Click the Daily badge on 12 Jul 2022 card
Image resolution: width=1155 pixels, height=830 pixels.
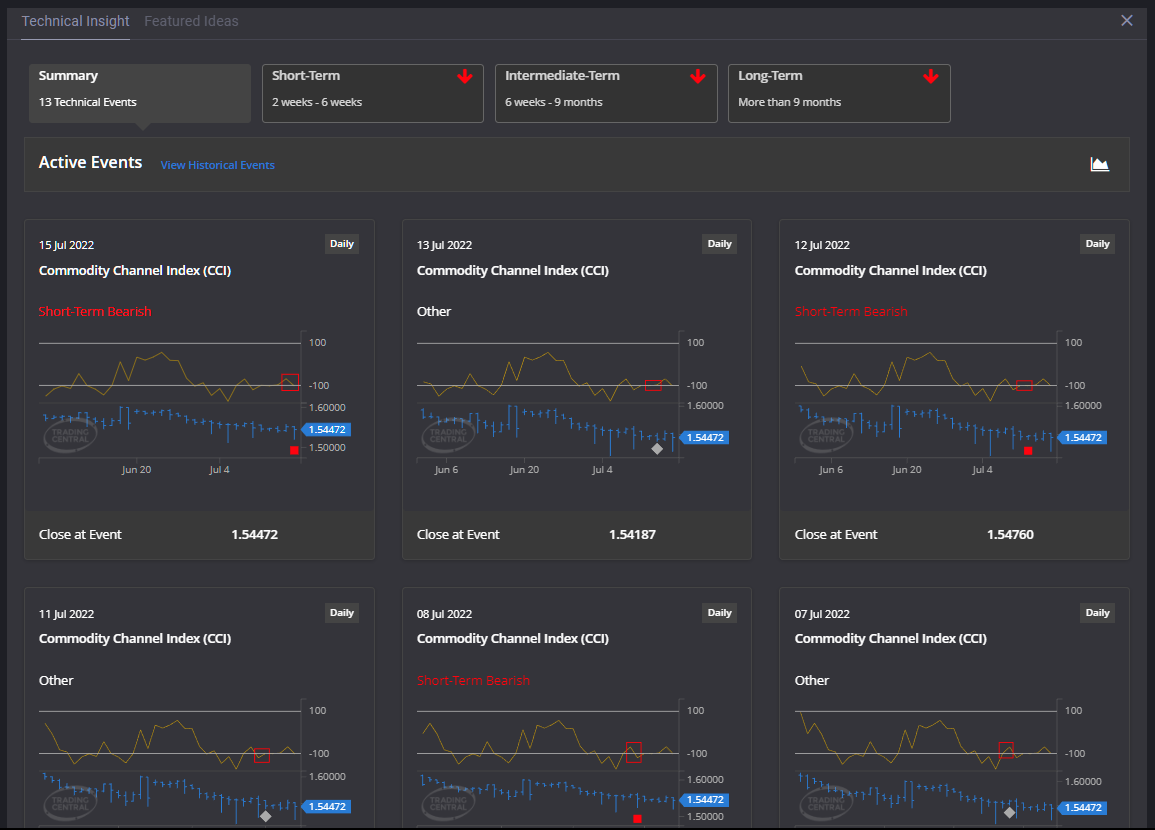pyautogui.click(x=1097, y=244)
